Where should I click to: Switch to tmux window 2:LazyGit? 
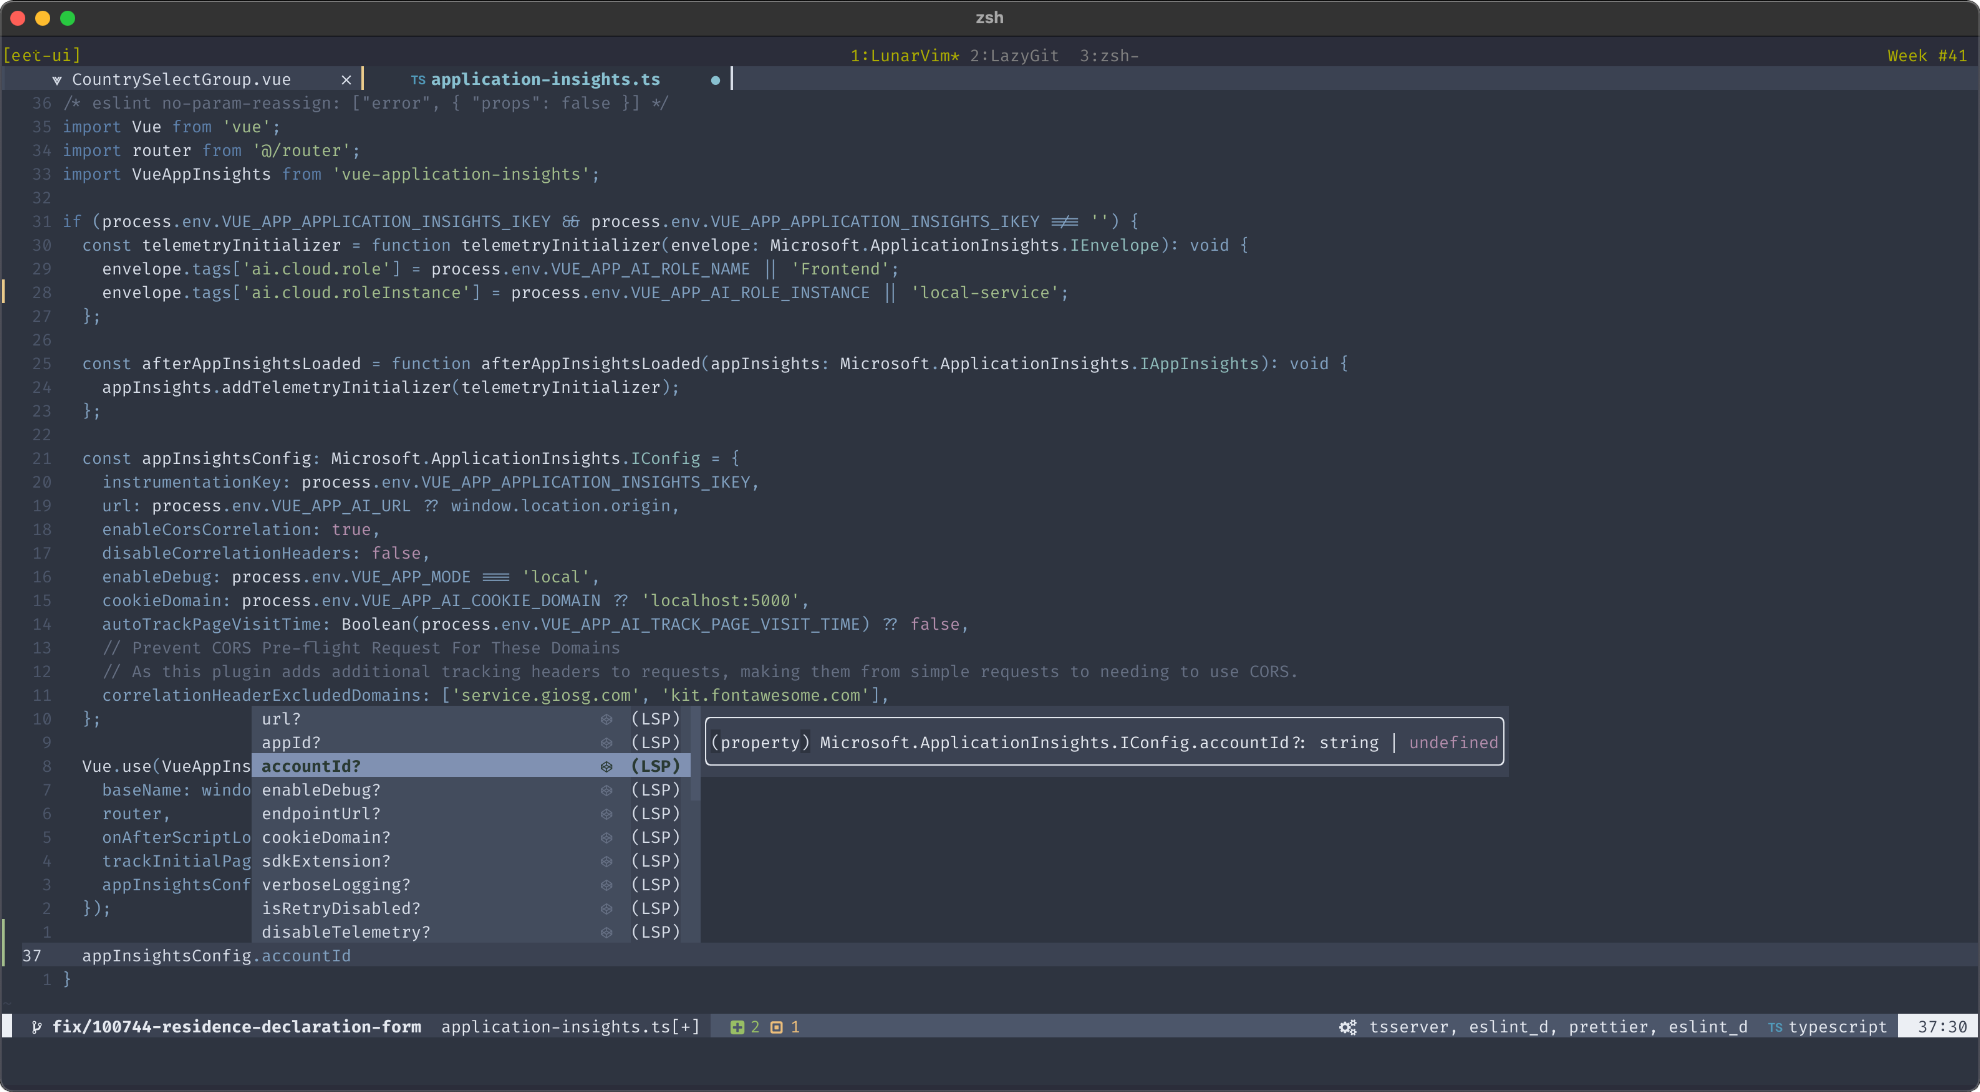click(x=1014, y=56)
